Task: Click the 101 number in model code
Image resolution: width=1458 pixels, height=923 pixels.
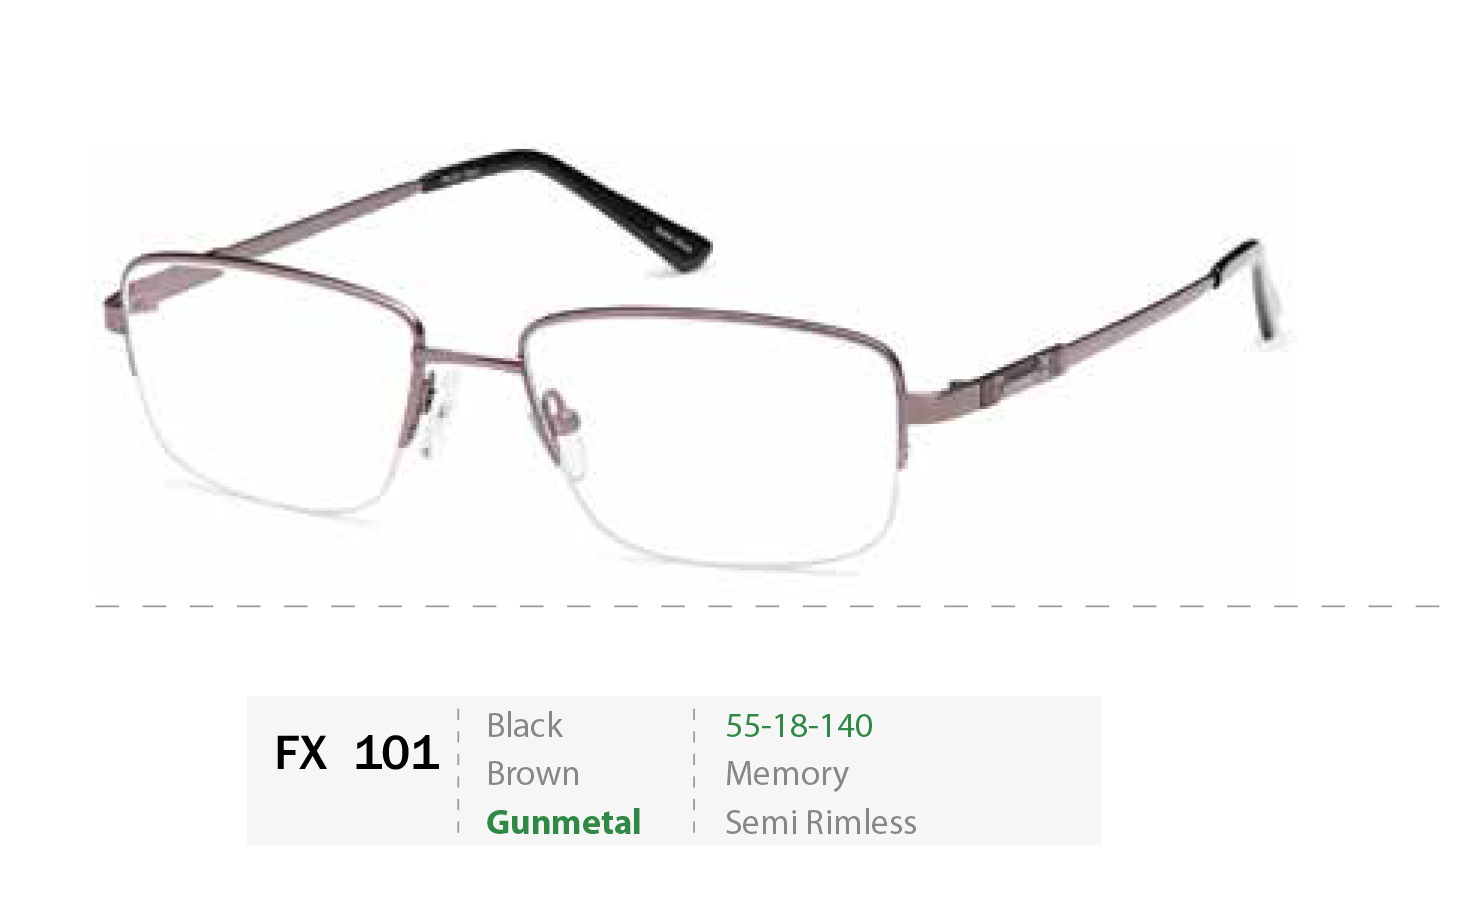Action: [x=397, y=753]
